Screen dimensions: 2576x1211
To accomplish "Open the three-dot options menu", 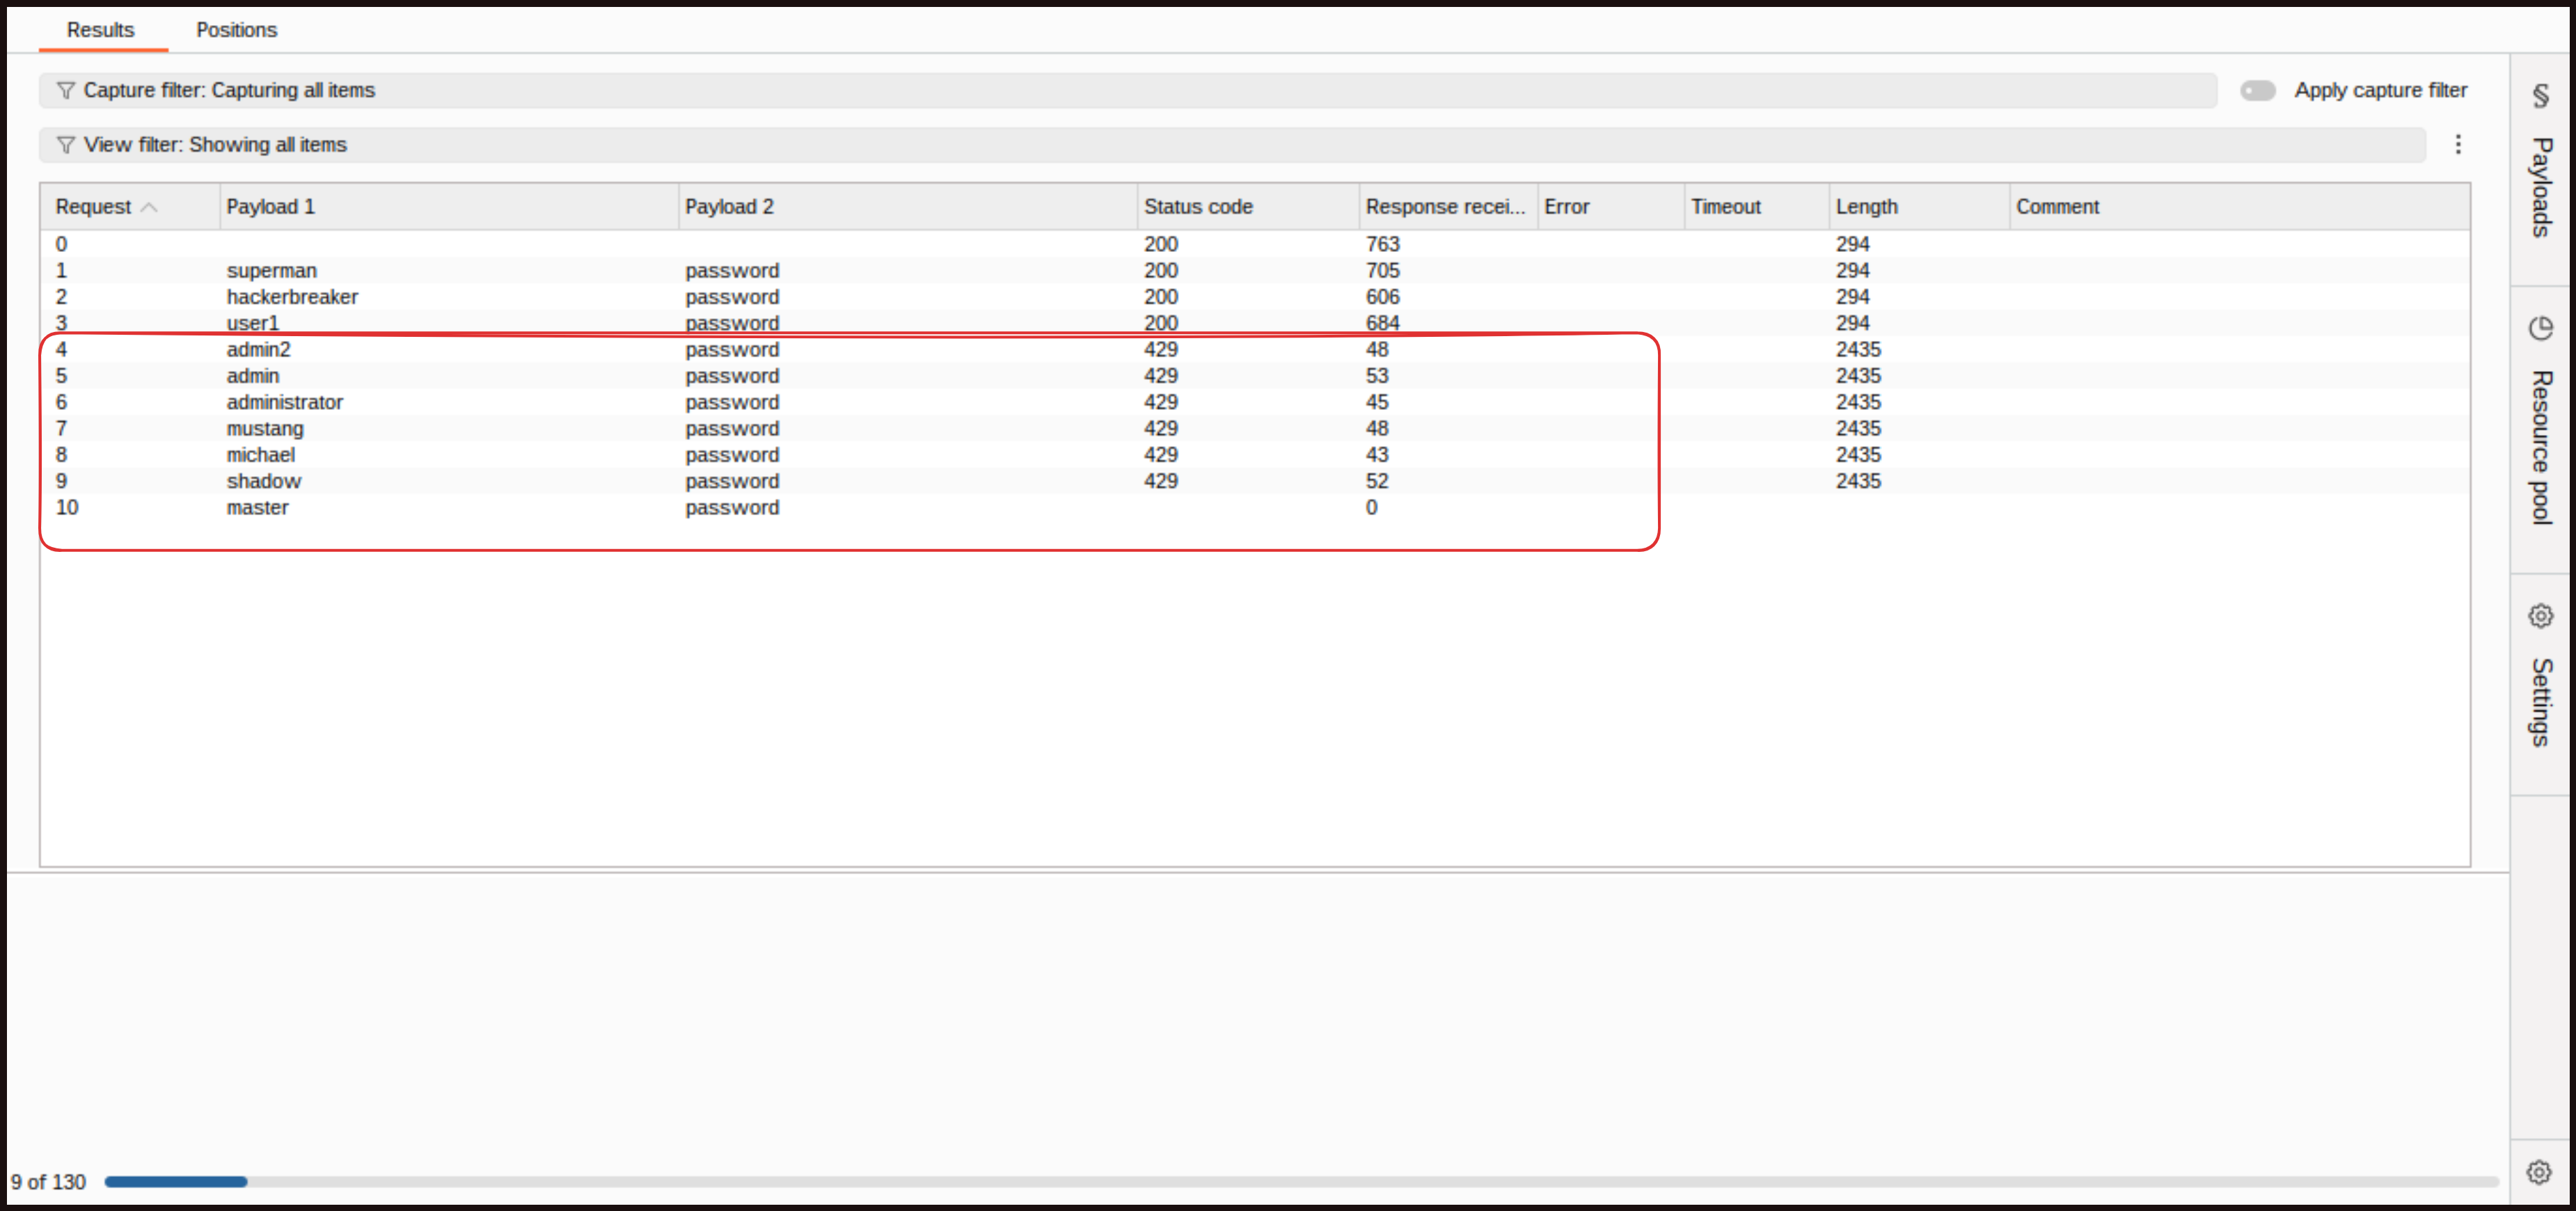I will pyautogui.click(x=2458, y=145).
